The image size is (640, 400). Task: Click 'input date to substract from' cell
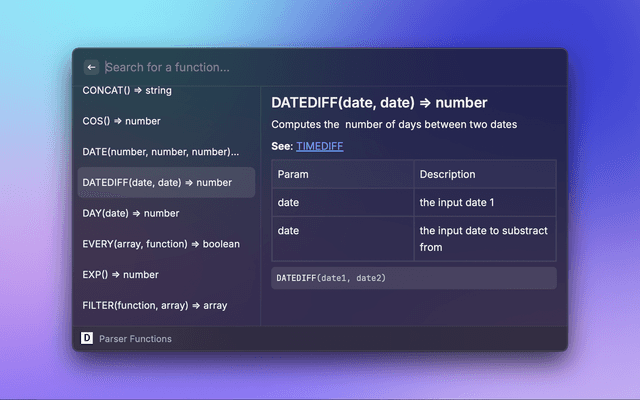(483, 238)
